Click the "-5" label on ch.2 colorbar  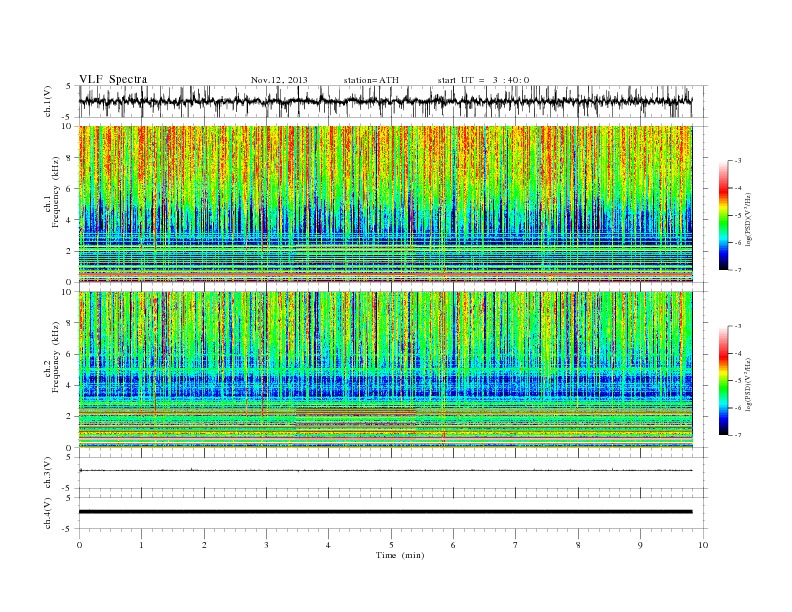[737, 381]
